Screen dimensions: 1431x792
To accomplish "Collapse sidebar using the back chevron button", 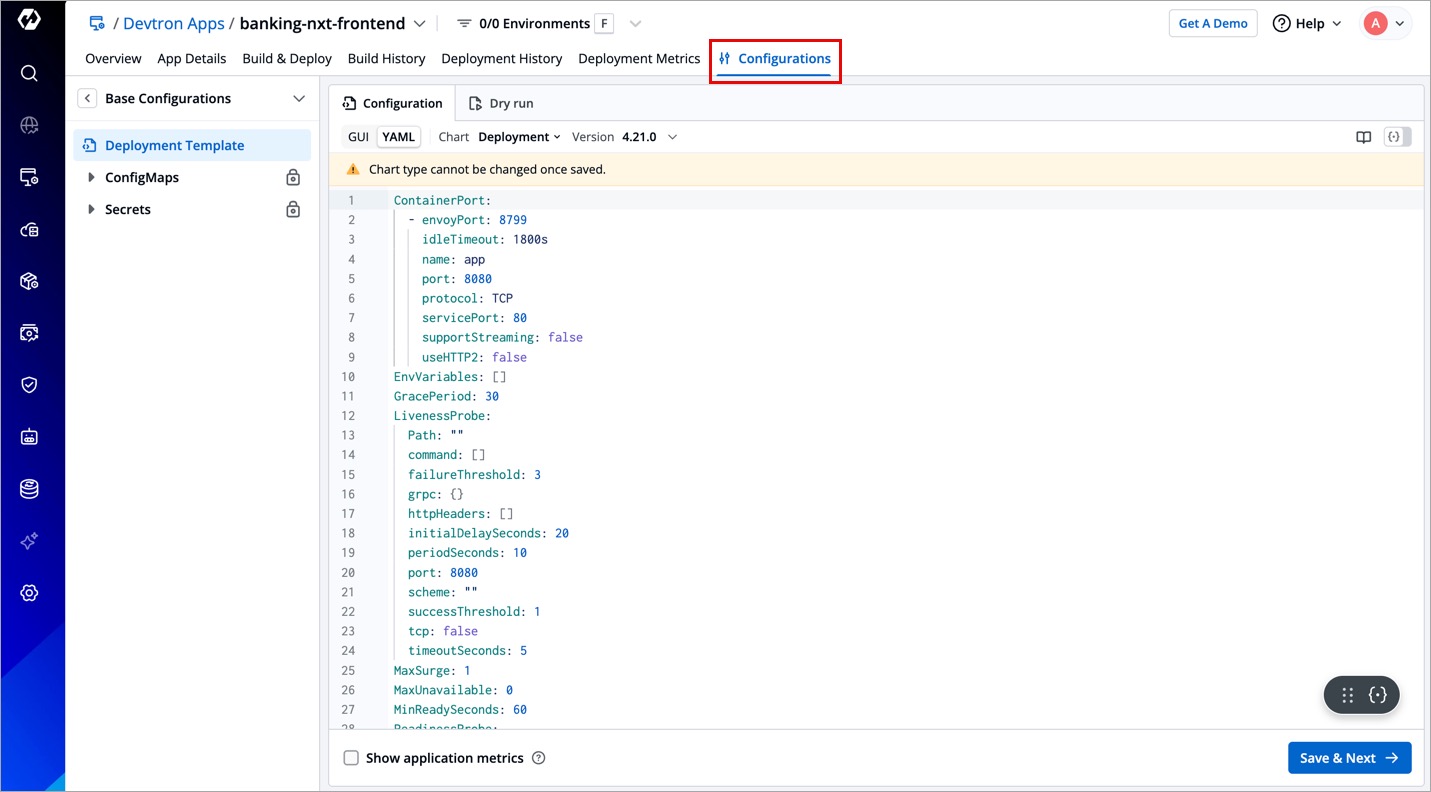I will point(88,98).
